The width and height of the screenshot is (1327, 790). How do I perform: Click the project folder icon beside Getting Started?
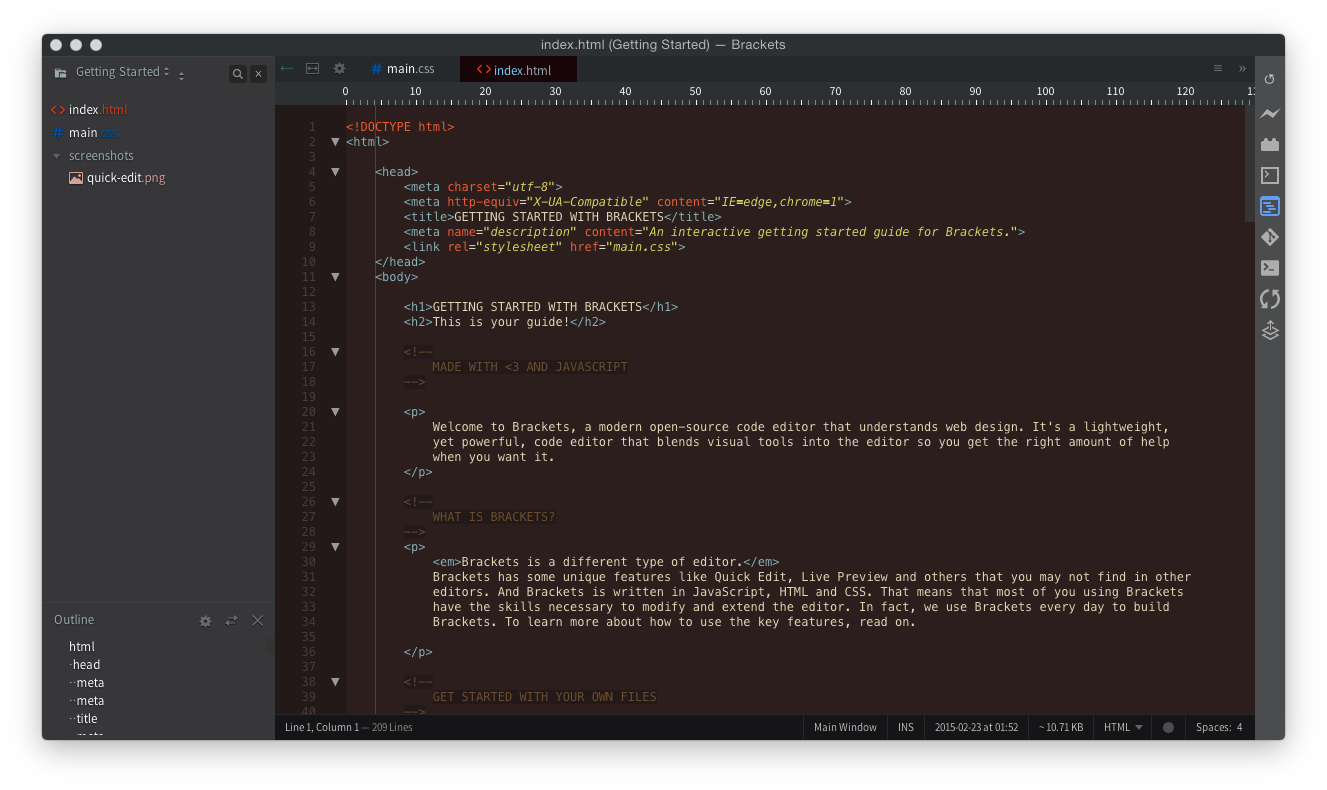coord(61,72)
